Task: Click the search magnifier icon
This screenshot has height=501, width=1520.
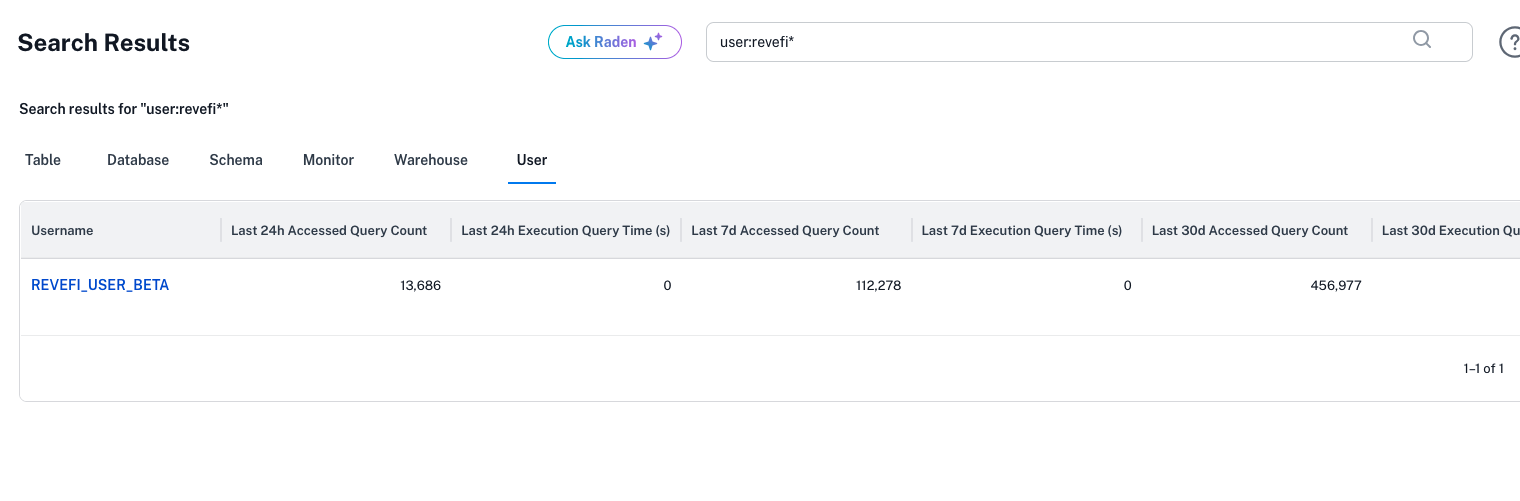Action: (1421, 40)
